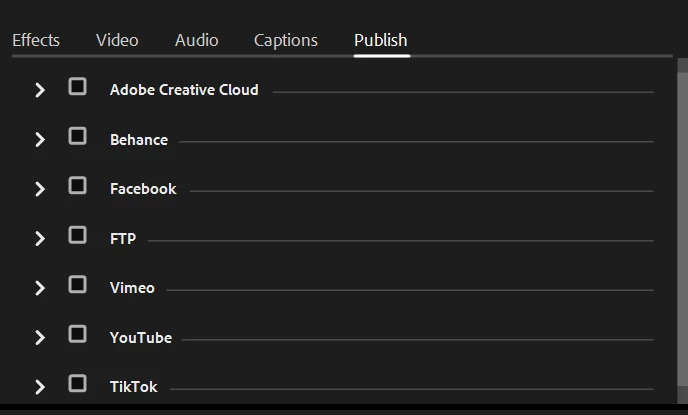Click the TikTok label text
The image size is (688, 415).
coord(133,387)
